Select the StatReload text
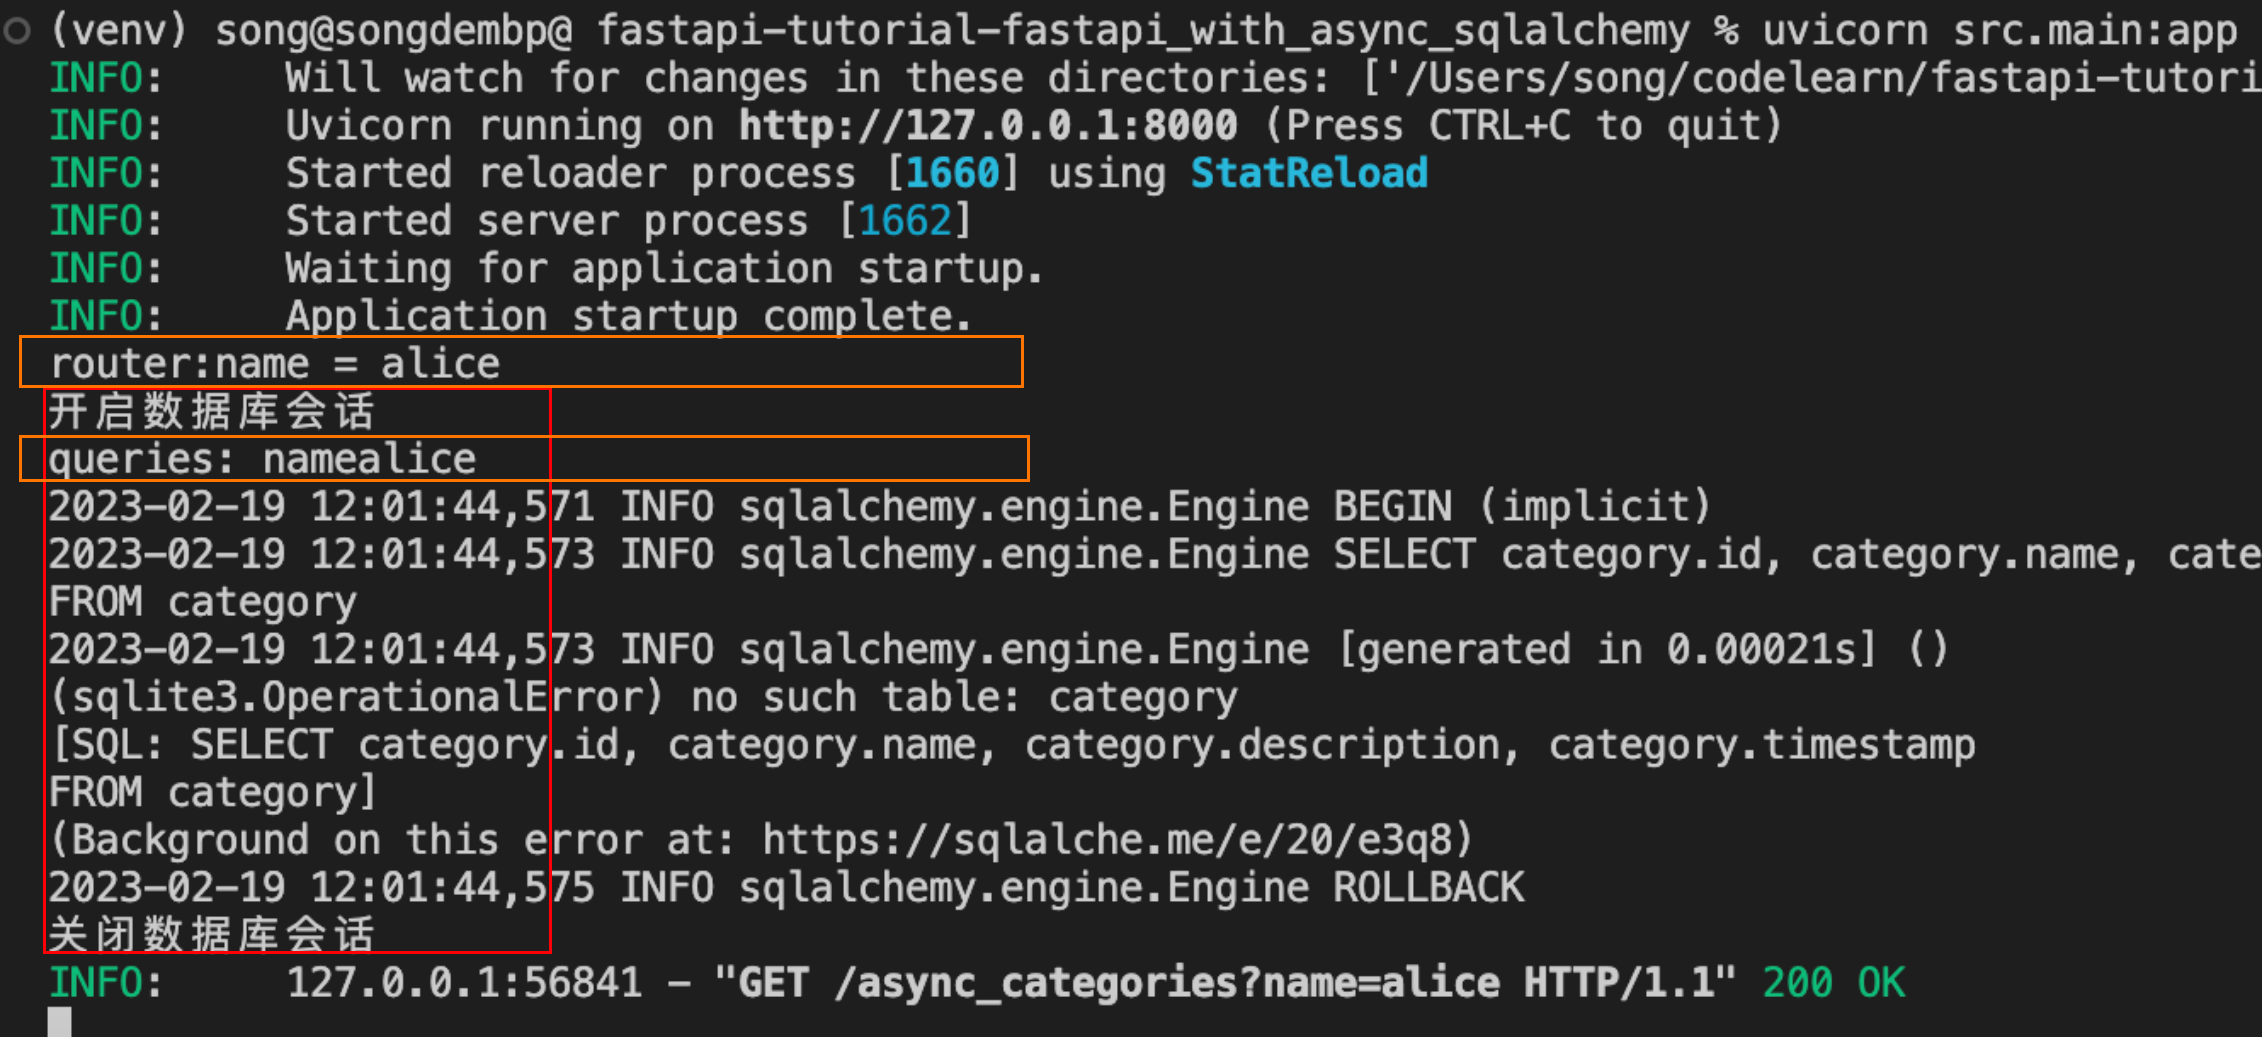This screenshot has width=2262, height=1038. tap(1309, 173)
